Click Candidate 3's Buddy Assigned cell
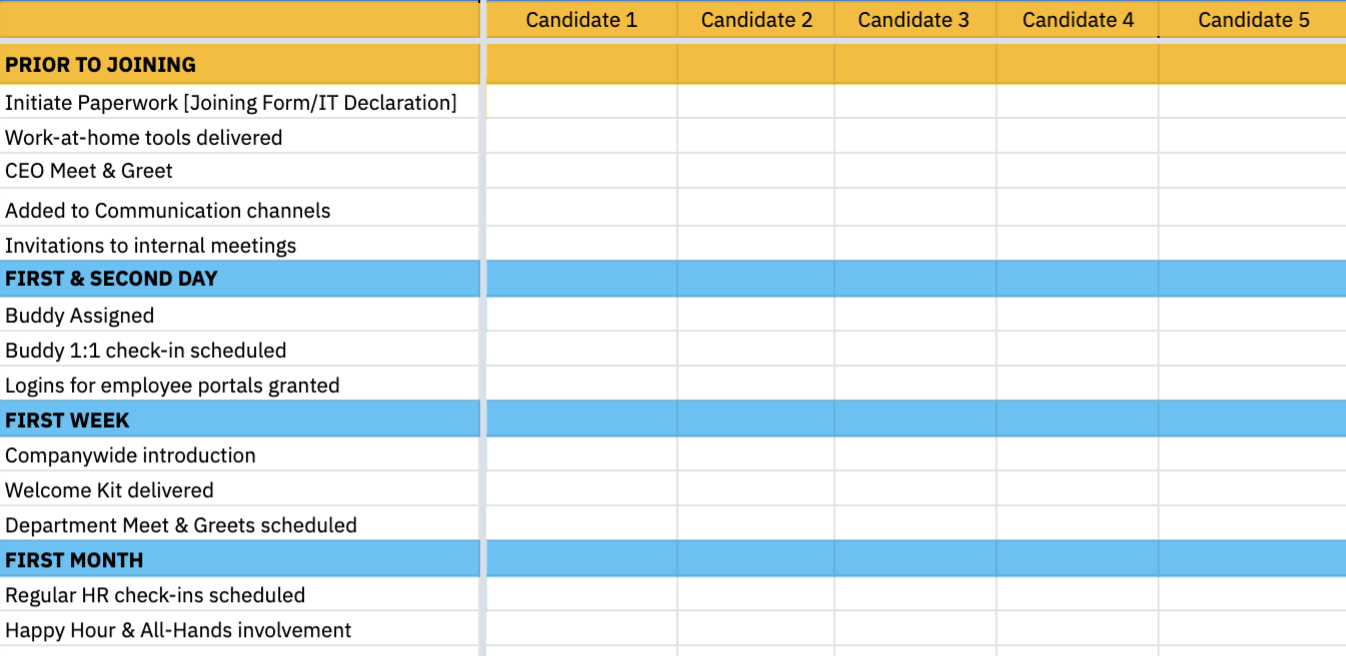1346x656 pixels. coord(914,316)
